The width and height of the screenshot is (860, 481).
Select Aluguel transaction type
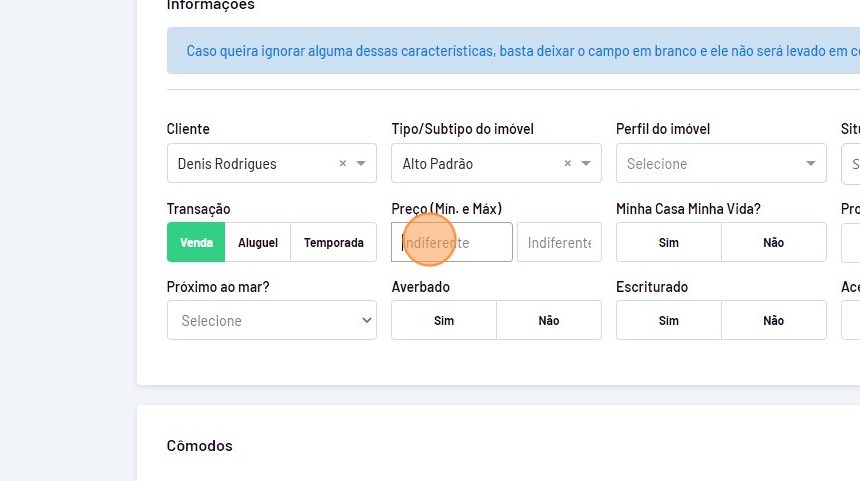click(258, 242)
